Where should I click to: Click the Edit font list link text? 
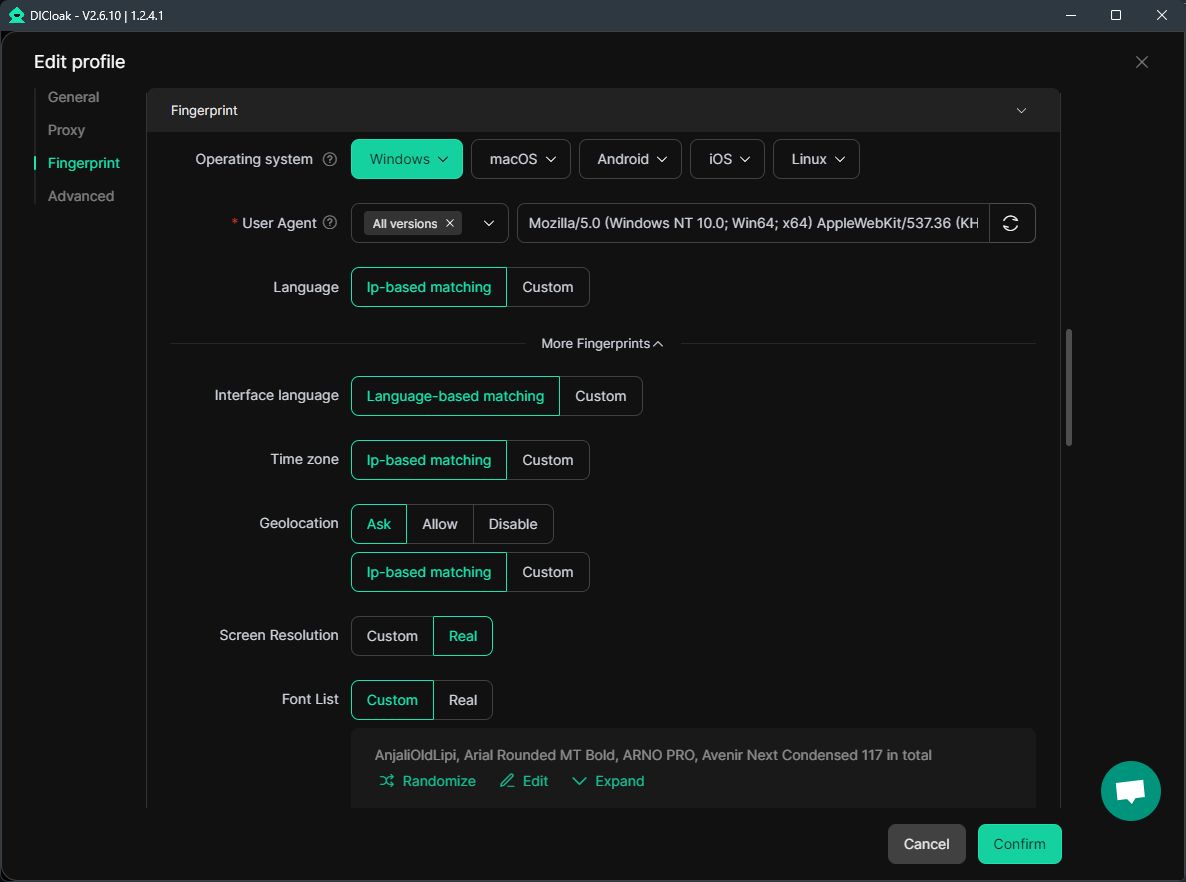coord(536,781)
